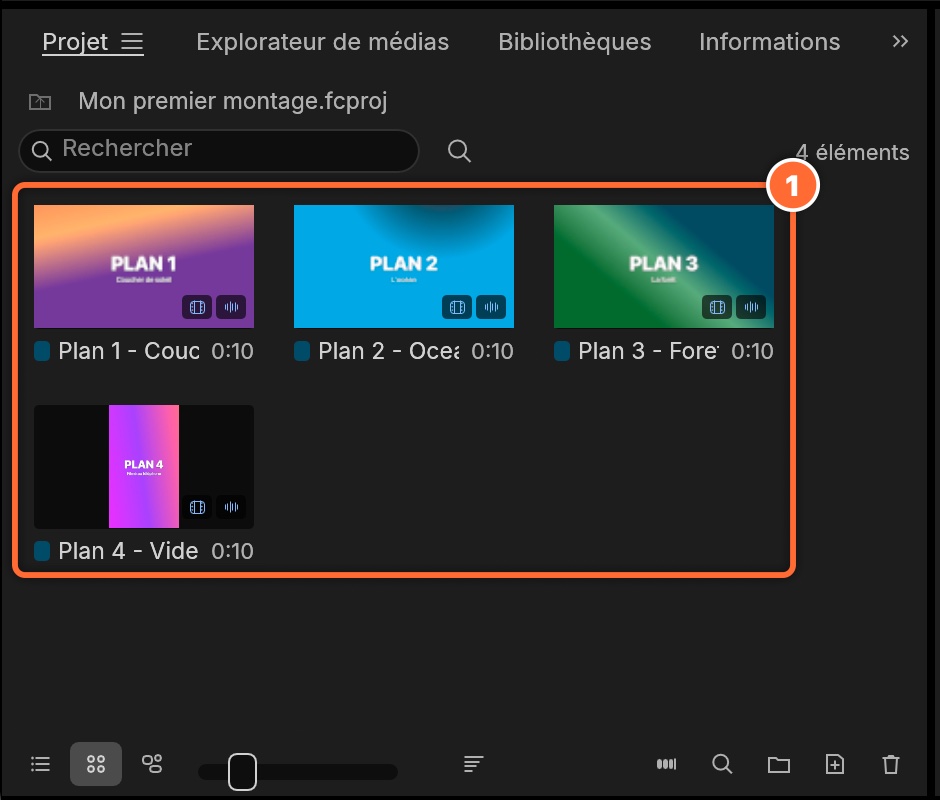Click the search icon beside Rechercher field
Screen dimensions: 940x800
(459, 151)
